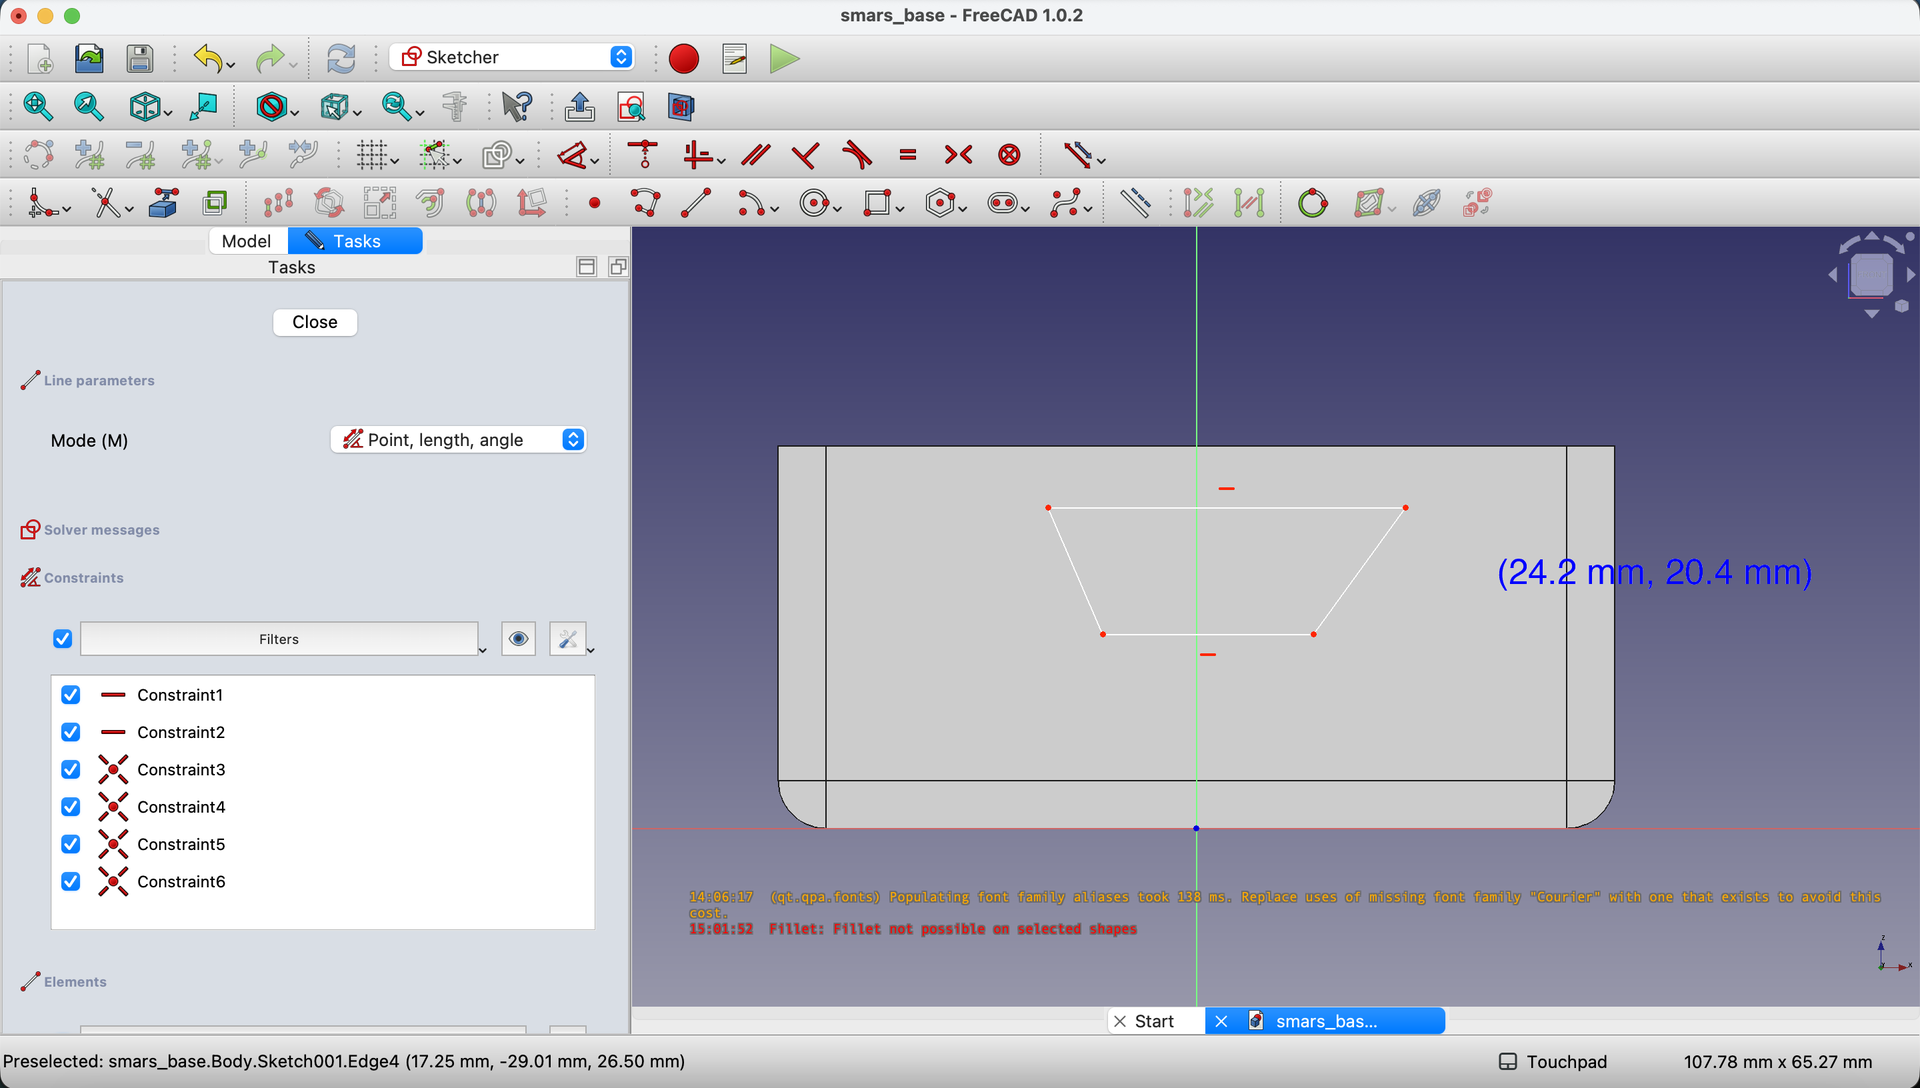Select the create circle tool
This screenshot has height=1088, width=1920.
[814, 203]
